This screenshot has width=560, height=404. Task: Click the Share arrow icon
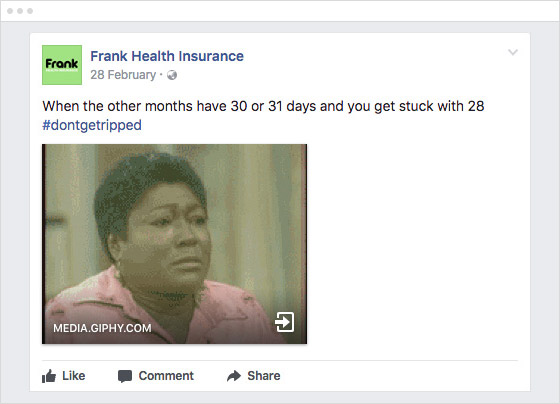click(x=234, y=376)
